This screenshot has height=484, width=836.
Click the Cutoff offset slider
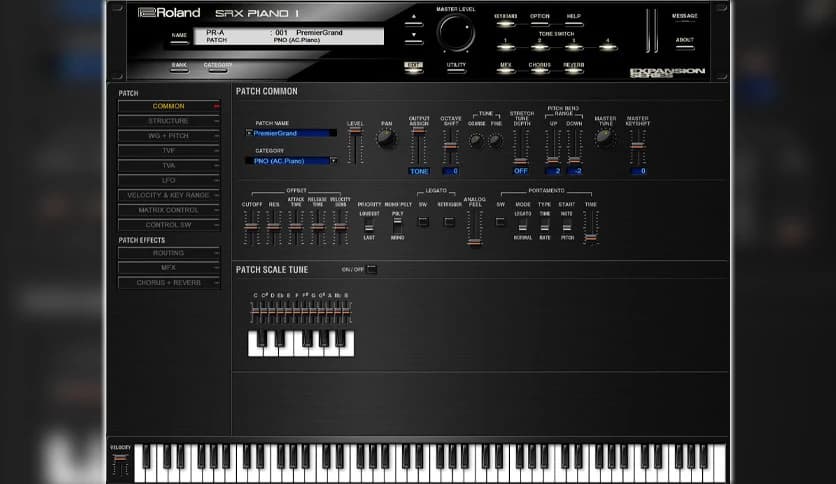252,227
